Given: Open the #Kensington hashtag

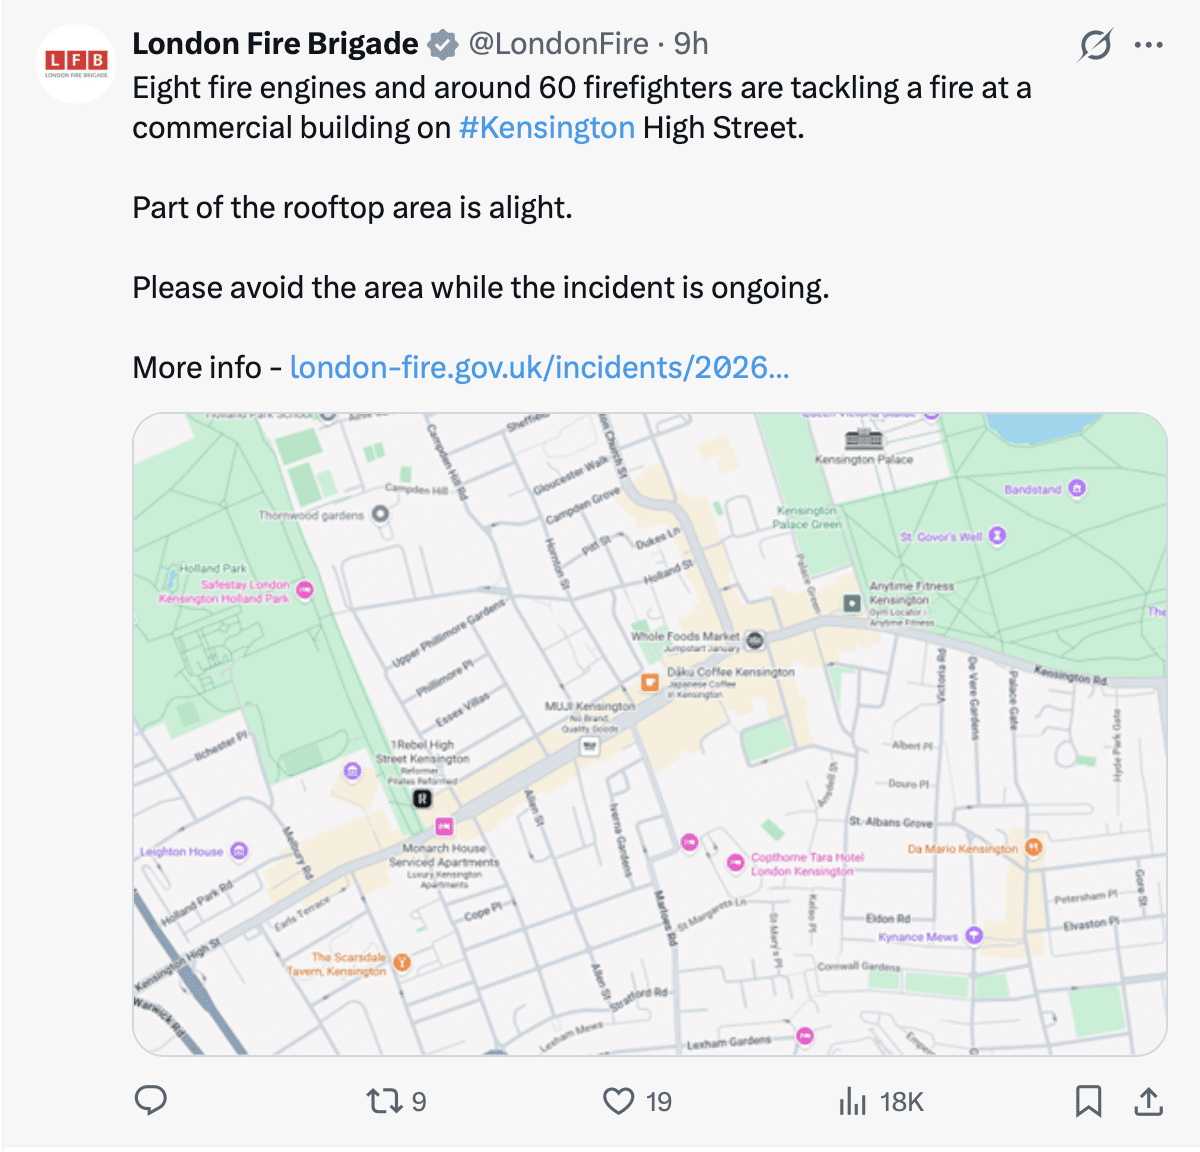Looking at the screenshot, I should 547,128.
